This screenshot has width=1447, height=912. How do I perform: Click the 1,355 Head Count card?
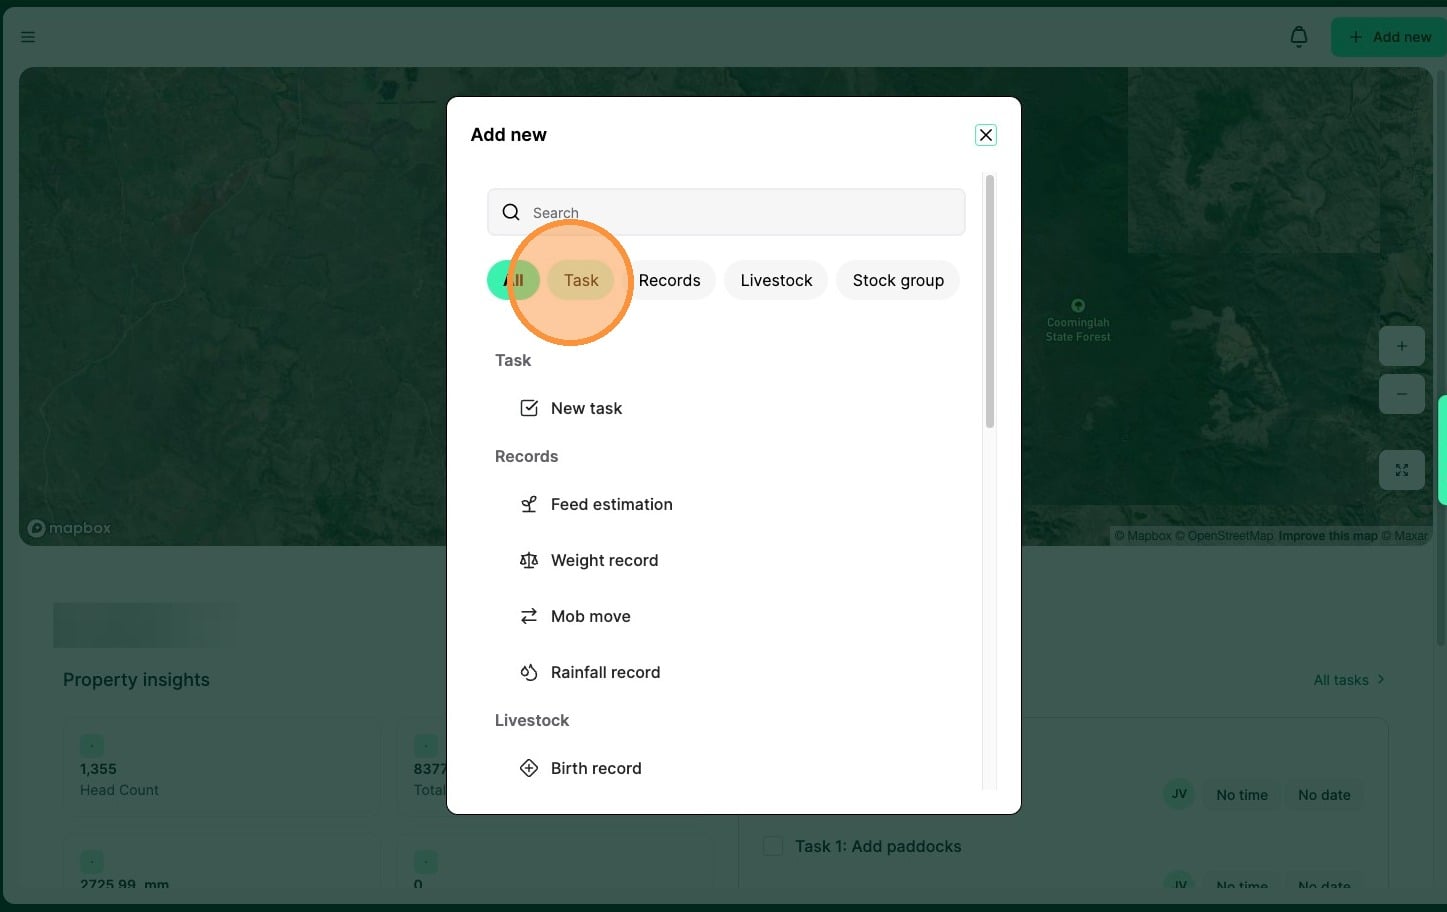[x=222, y=768]
